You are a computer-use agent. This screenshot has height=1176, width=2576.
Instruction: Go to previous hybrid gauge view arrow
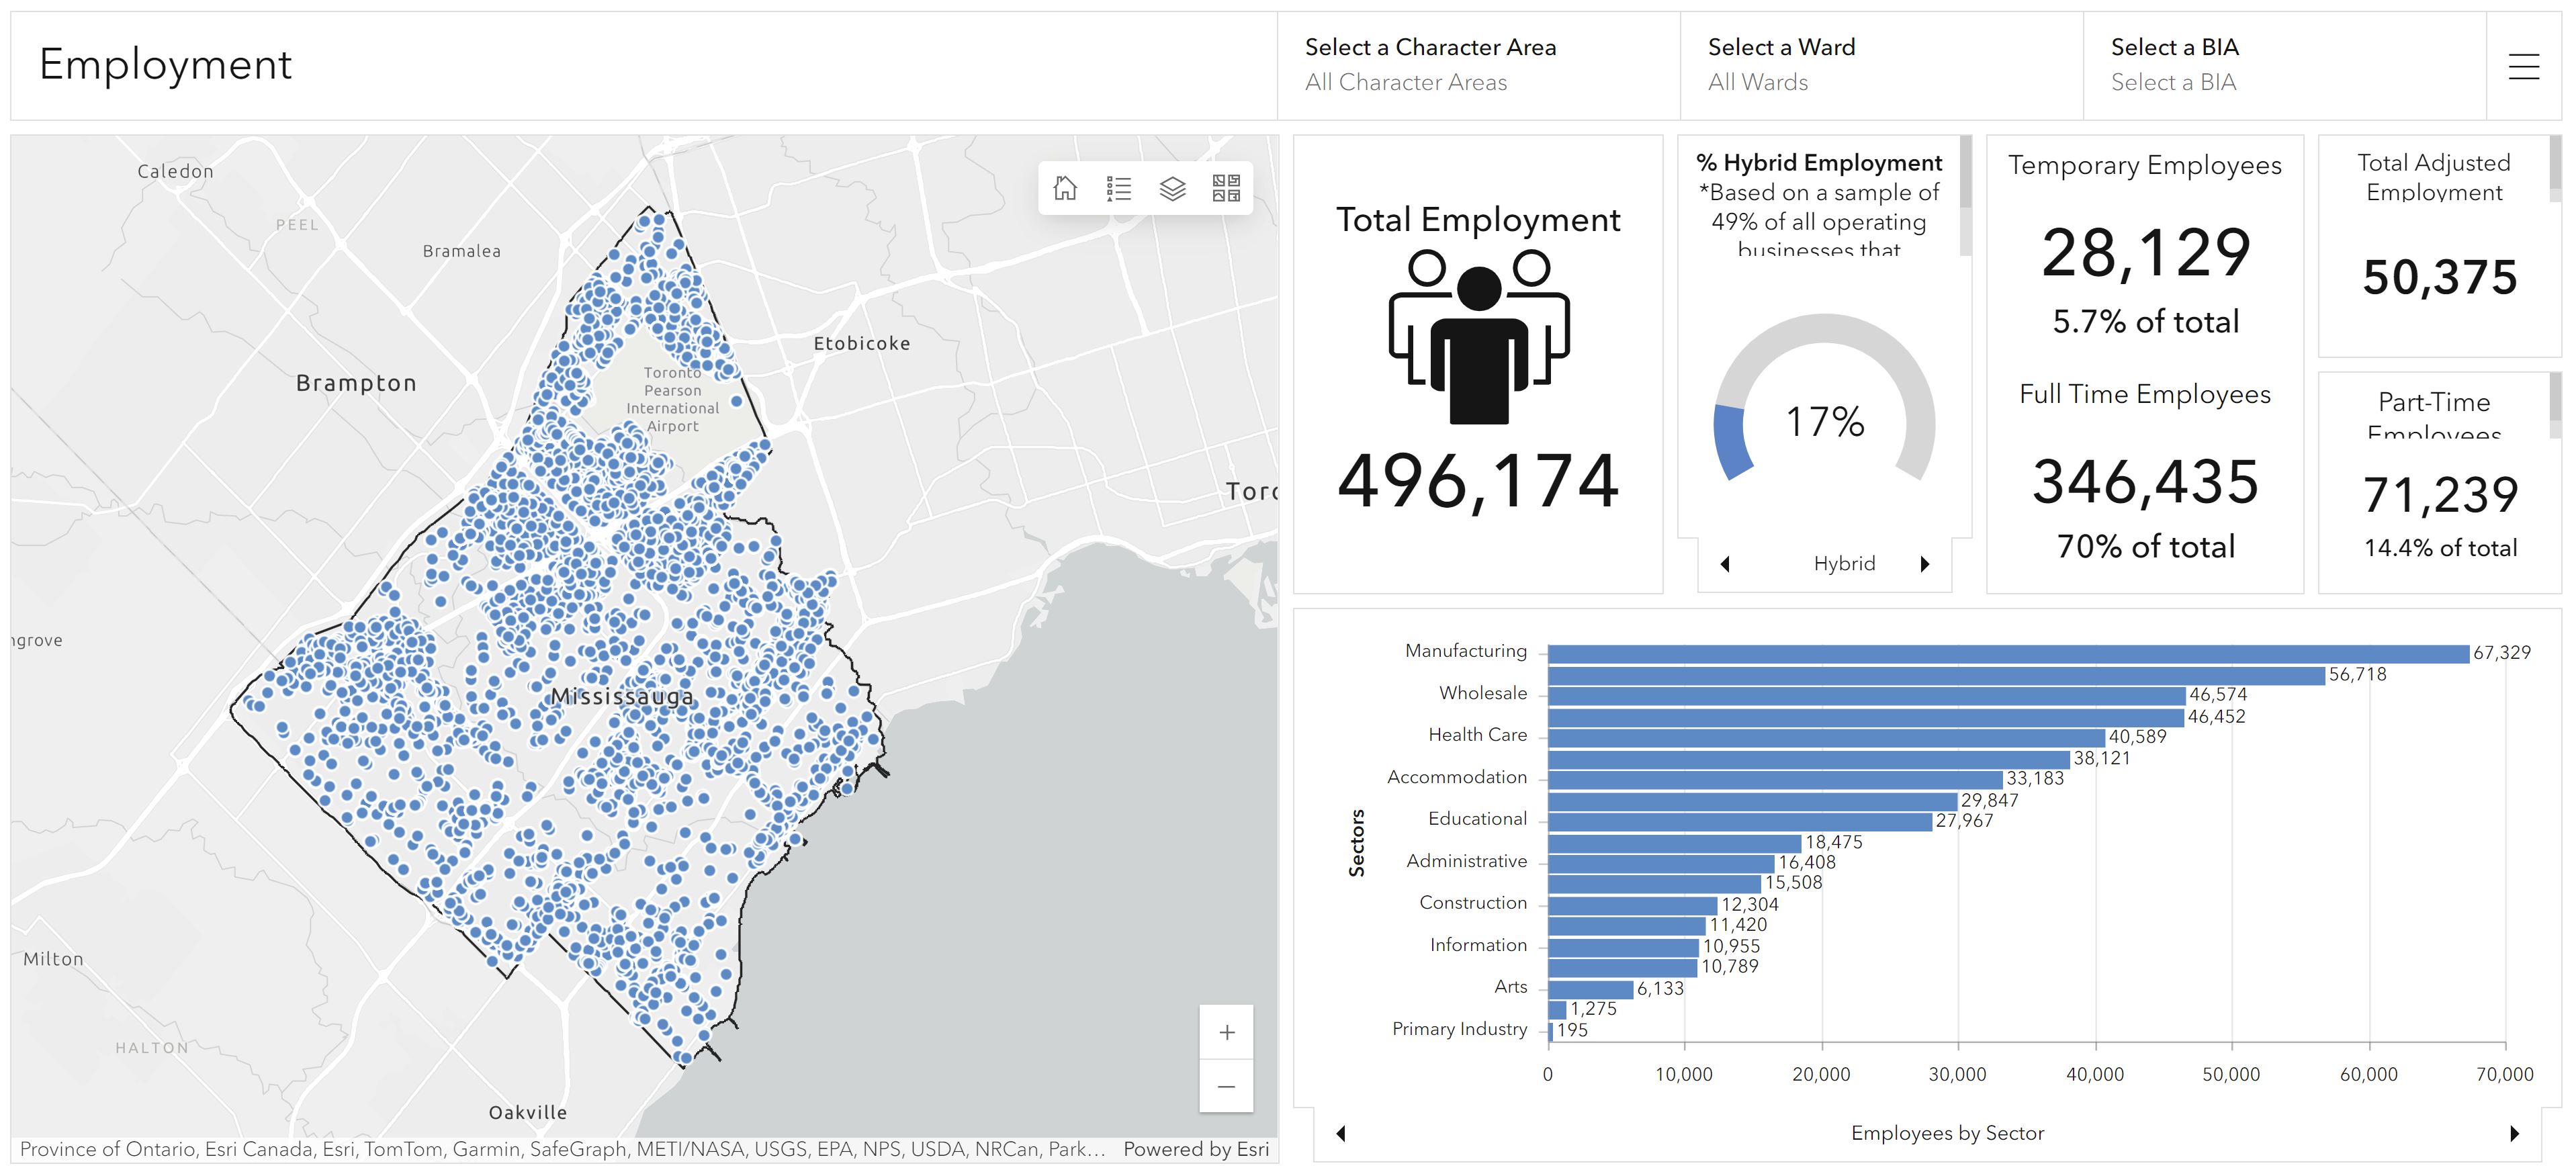pyautogui.click(x=1725, y=564)
